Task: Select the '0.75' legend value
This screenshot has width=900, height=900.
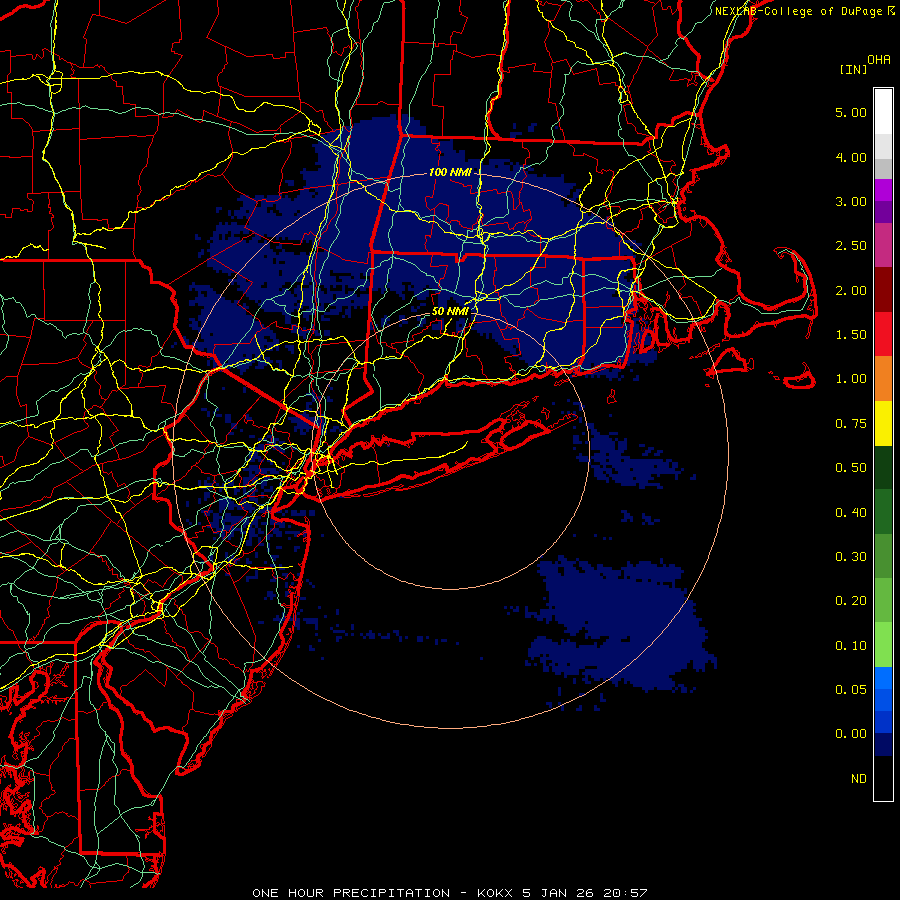Action: (851, 424)
